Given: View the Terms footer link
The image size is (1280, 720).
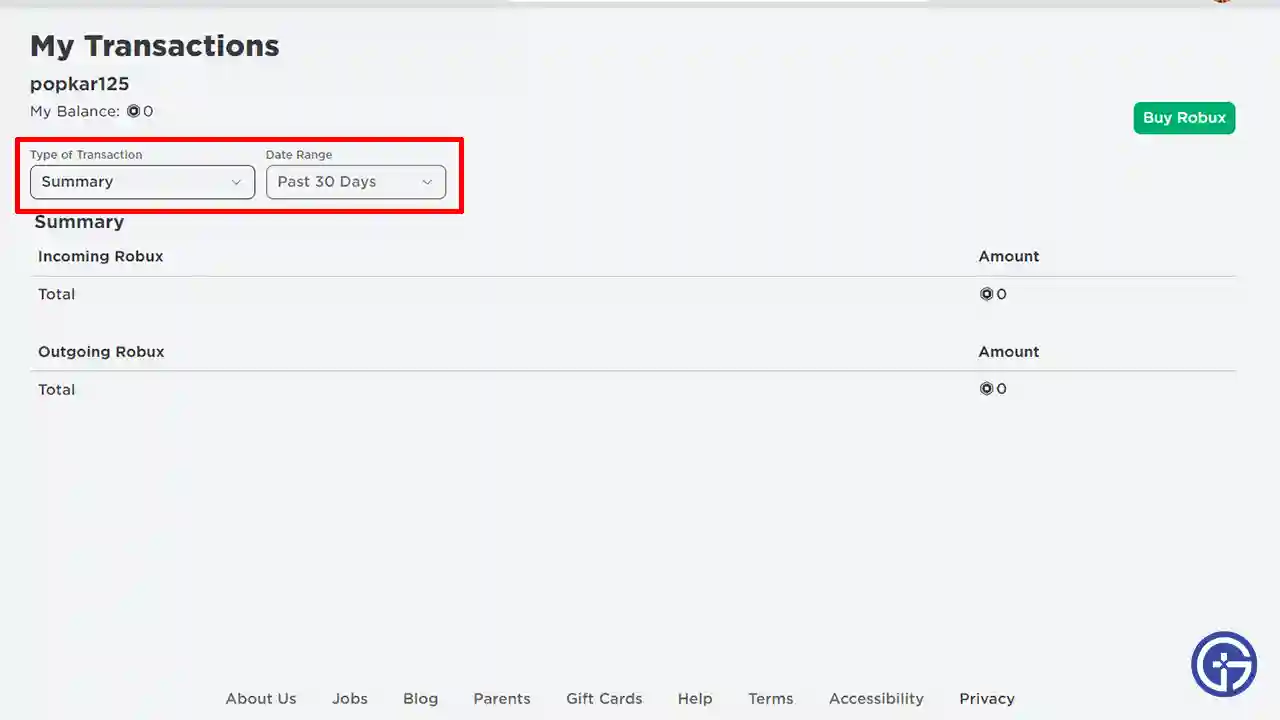Looking at the screenshot, I should (x=770, y=699).
